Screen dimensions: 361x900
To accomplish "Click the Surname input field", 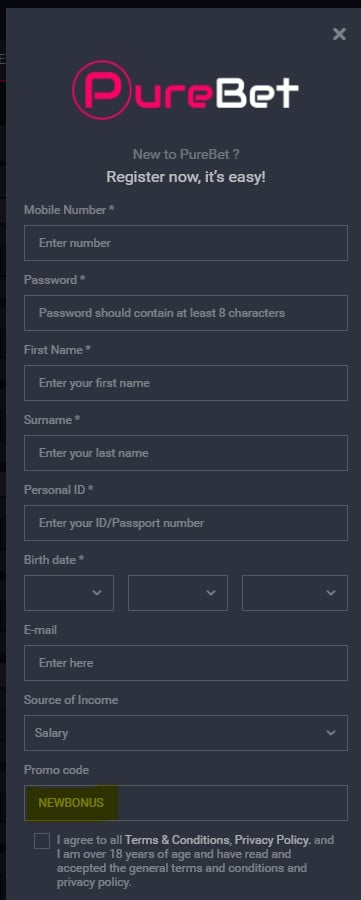I will click(x=186, y=453).
